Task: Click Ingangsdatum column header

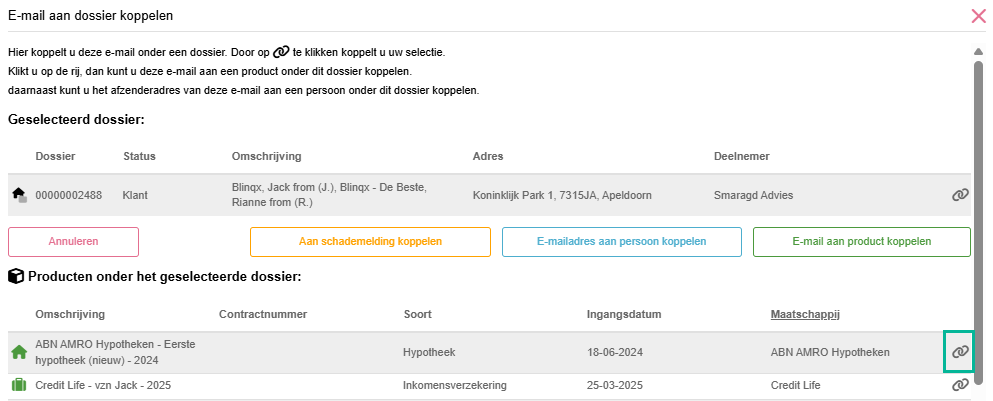Action: coord(624,314)
